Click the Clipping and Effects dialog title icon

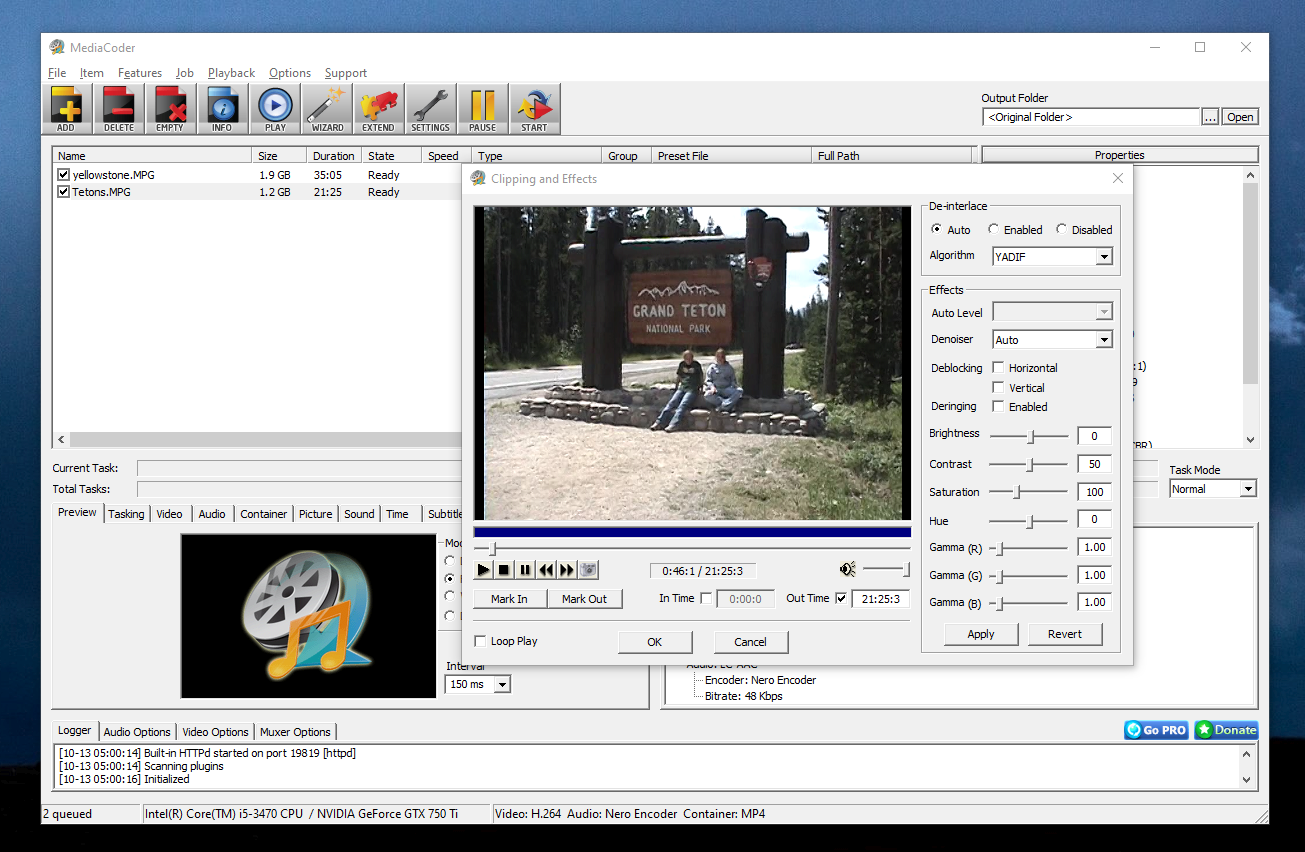coord(478,179)
